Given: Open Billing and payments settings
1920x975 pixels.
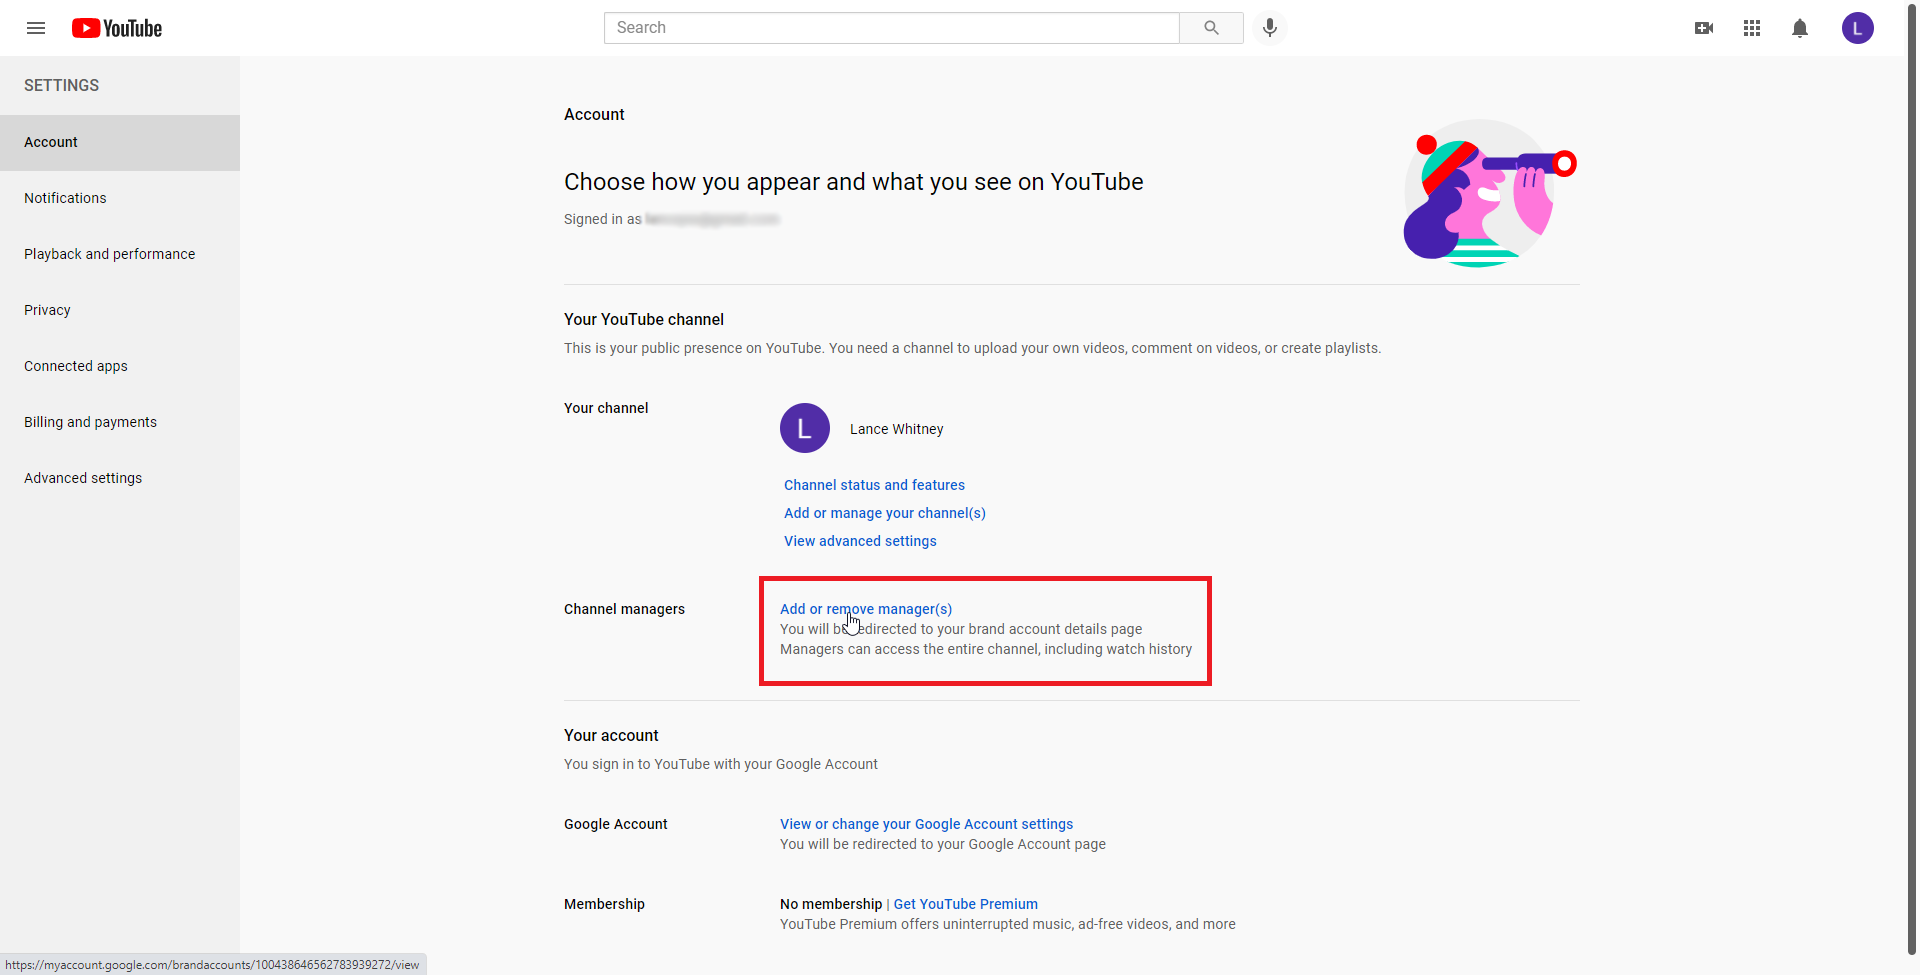Looking at the screenshot, I should coord(120,422).
